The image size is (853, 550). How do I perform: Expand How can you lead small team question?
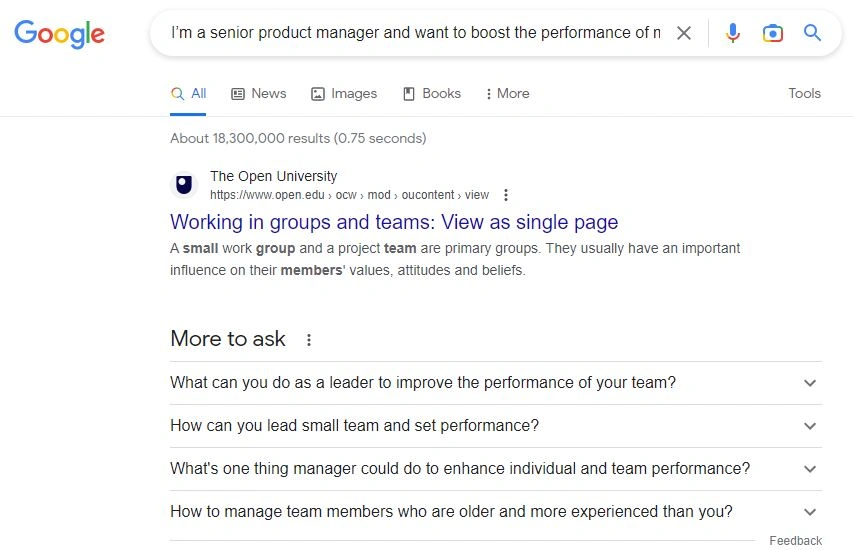pyautogui.click(x=496, y=426)
